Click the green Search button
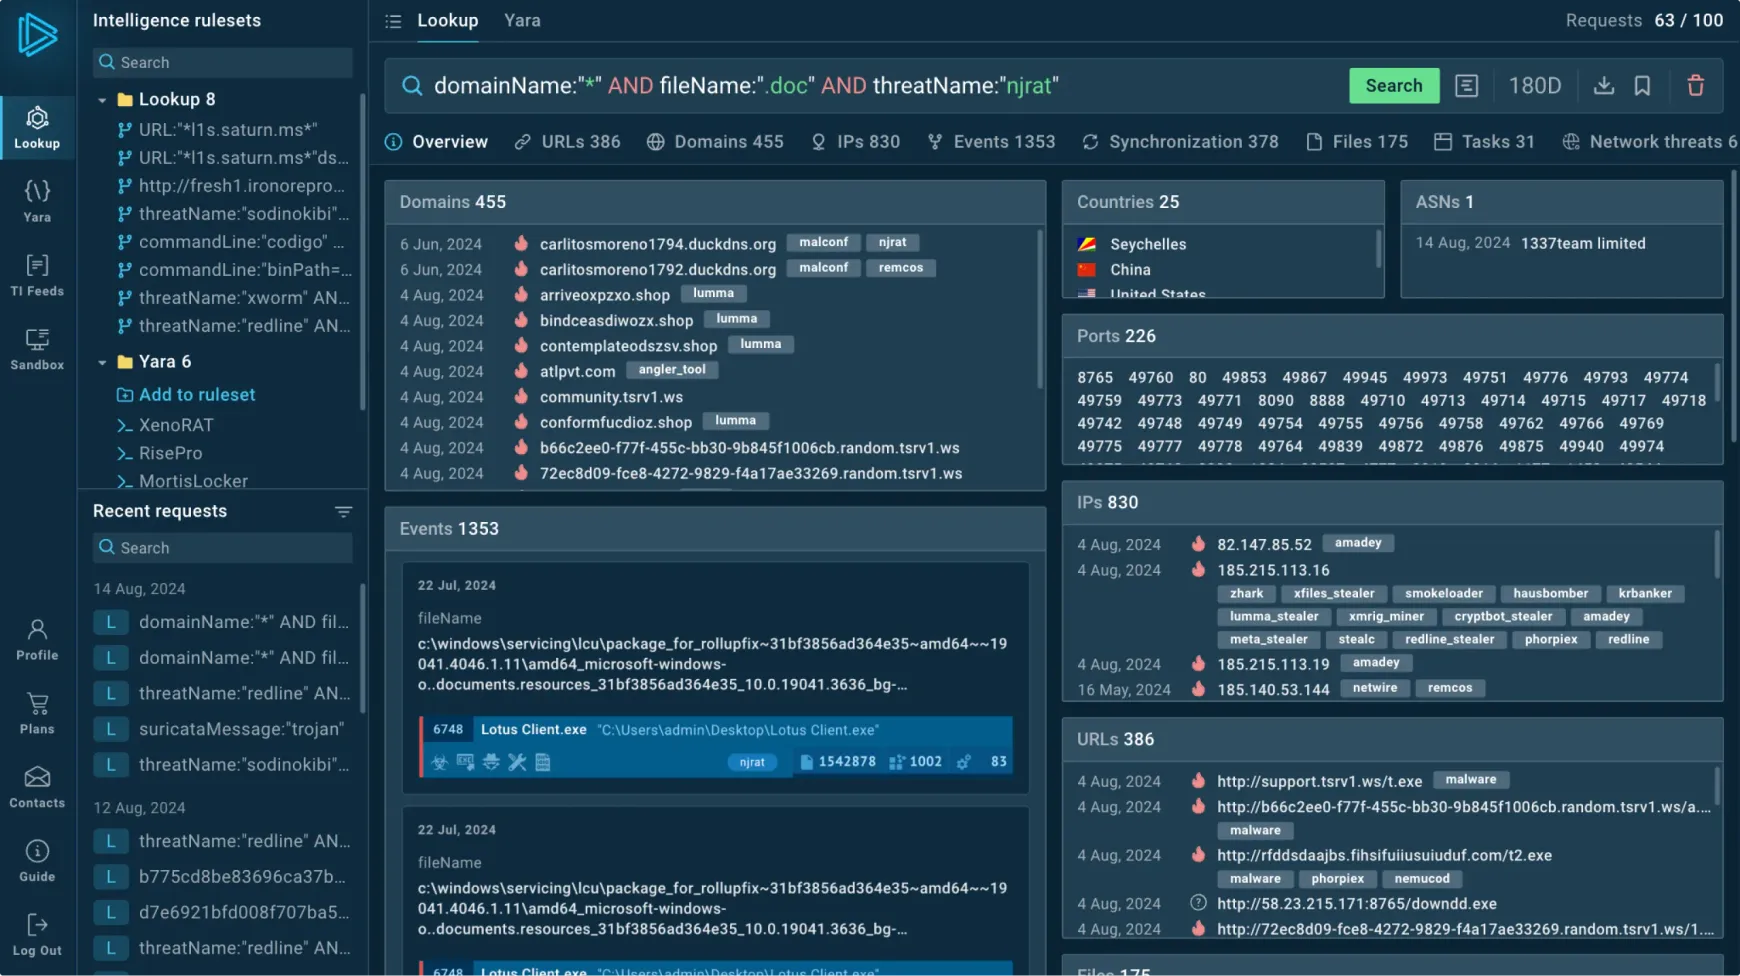 (x=1394, y=86)
